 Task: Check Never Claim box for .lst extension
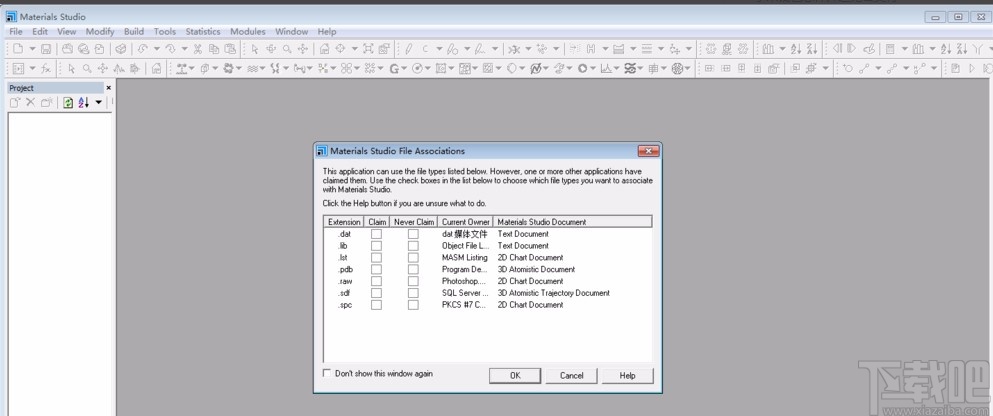tap(413, 258)
